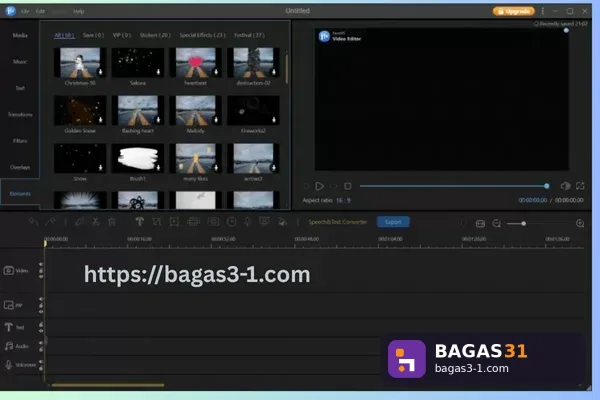Select the Fireworks2 thumbnail
Screen dimensions: 600x400
click(253, 111)
